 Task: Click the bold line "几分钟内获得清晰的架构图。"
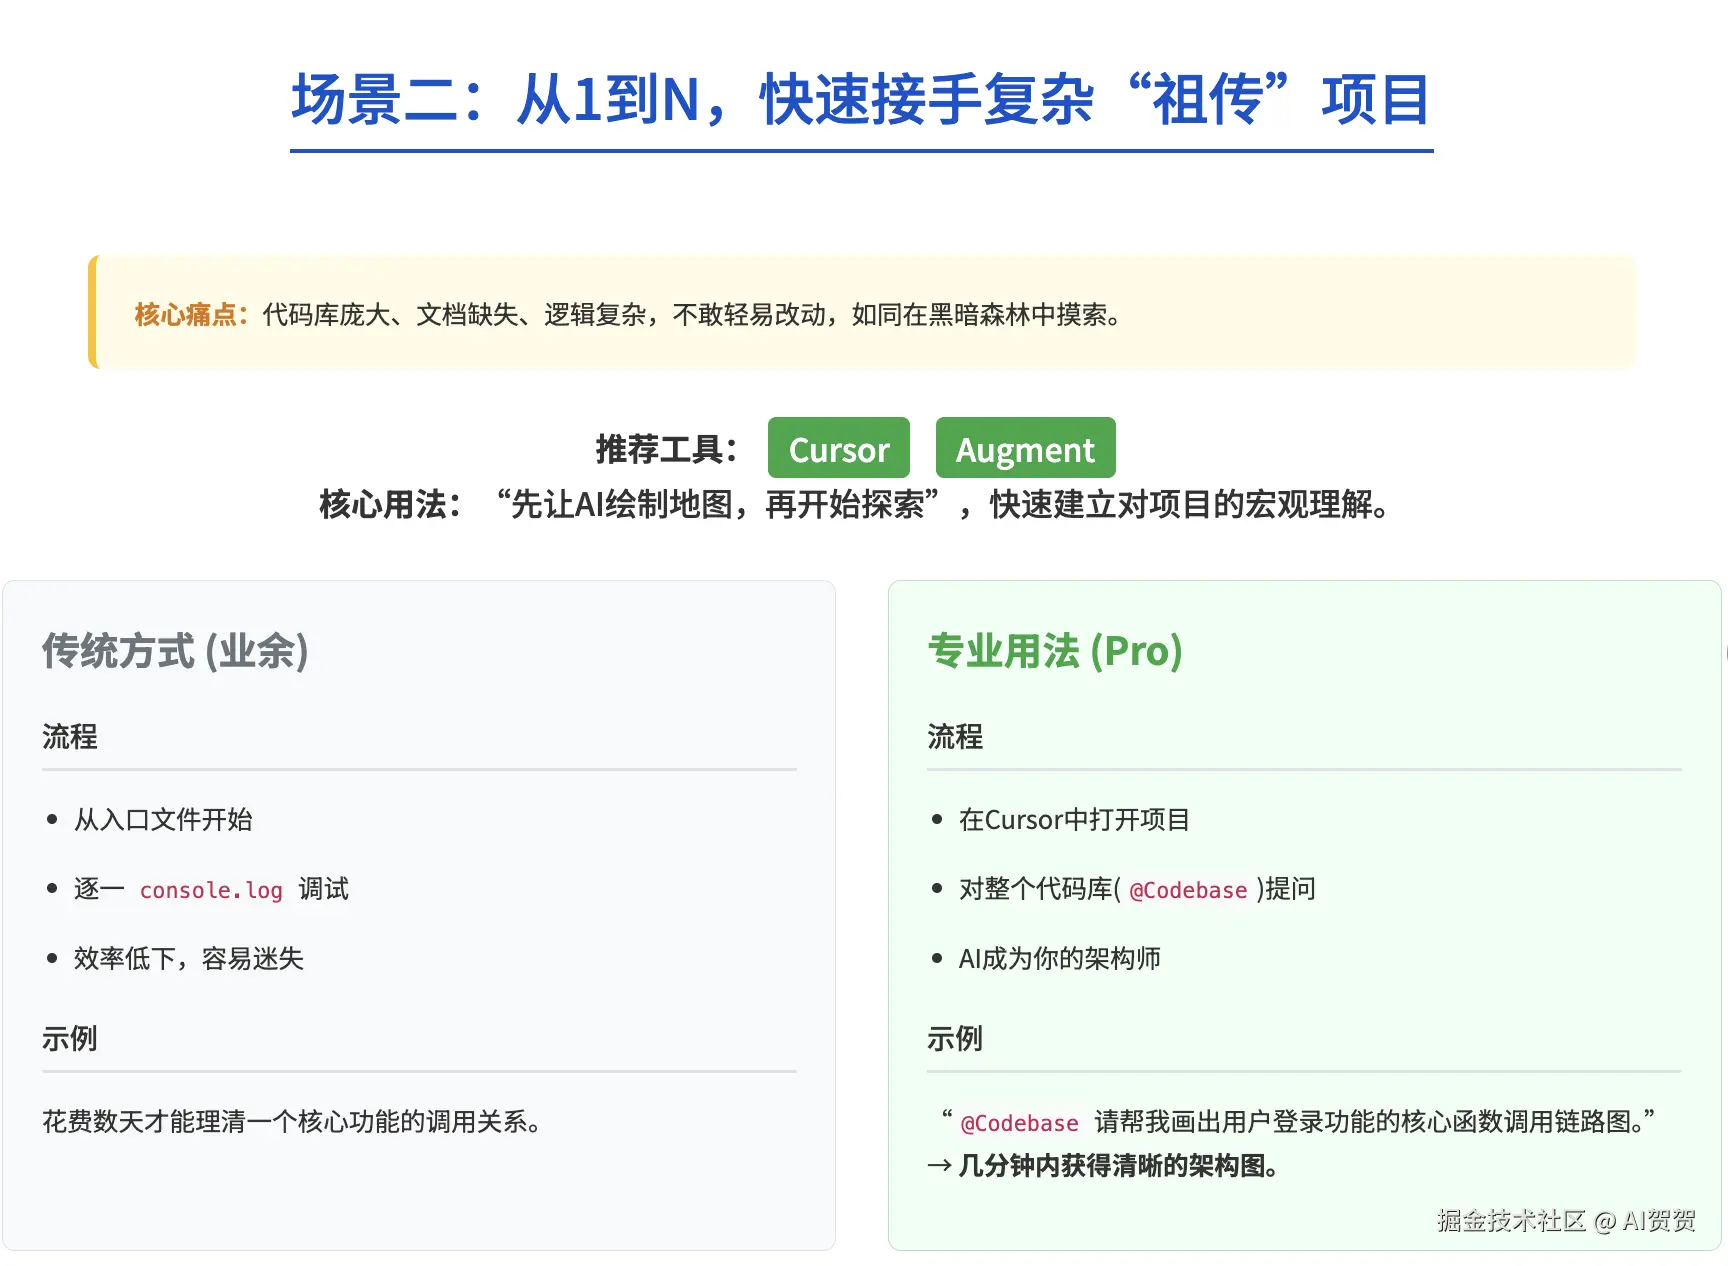coord(1118,1165)
